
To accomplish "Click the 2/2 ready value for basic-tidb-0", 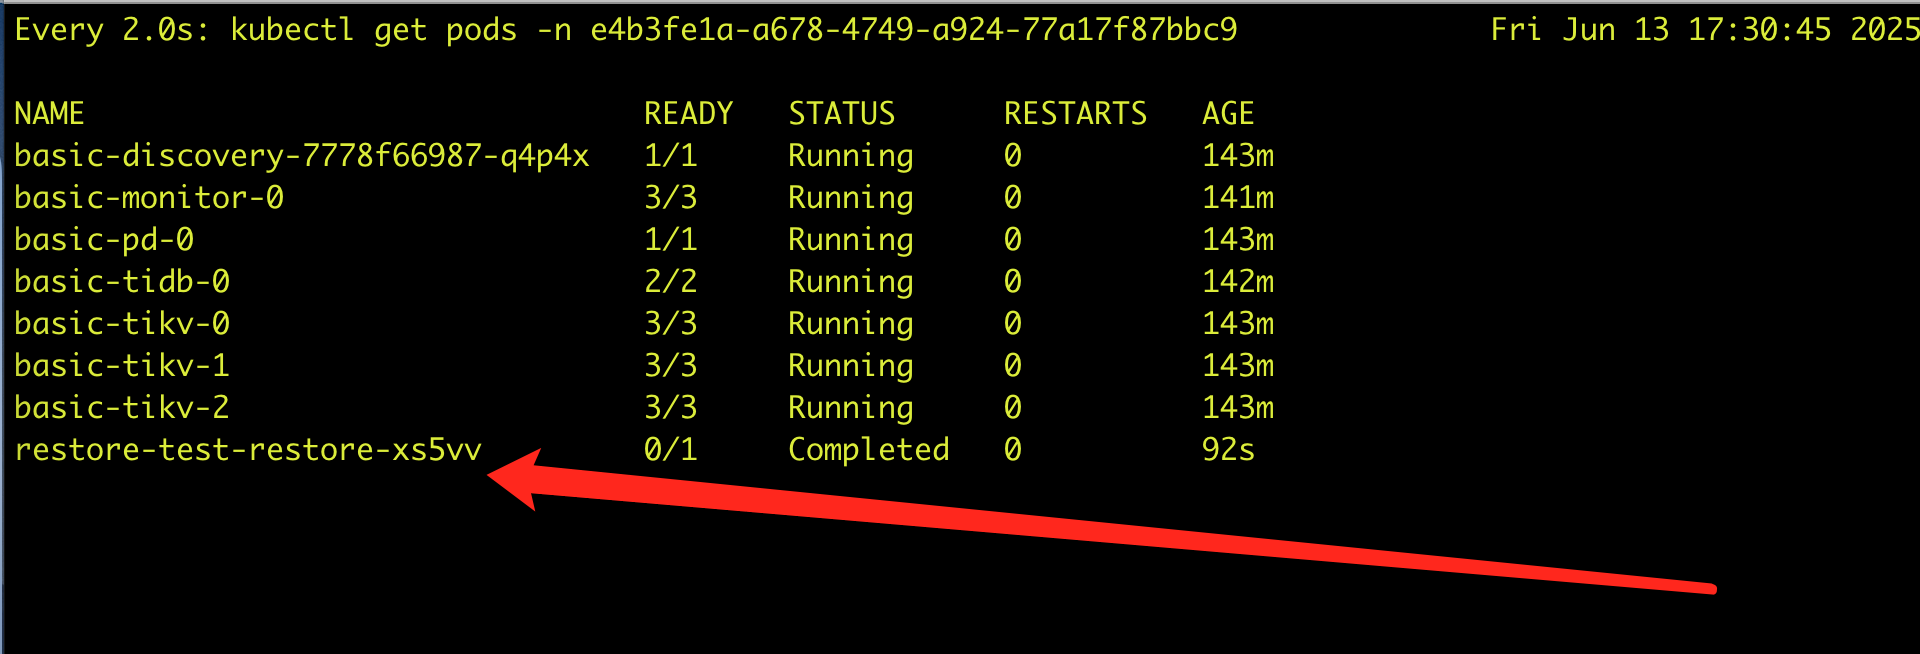I will pos(670,282).
